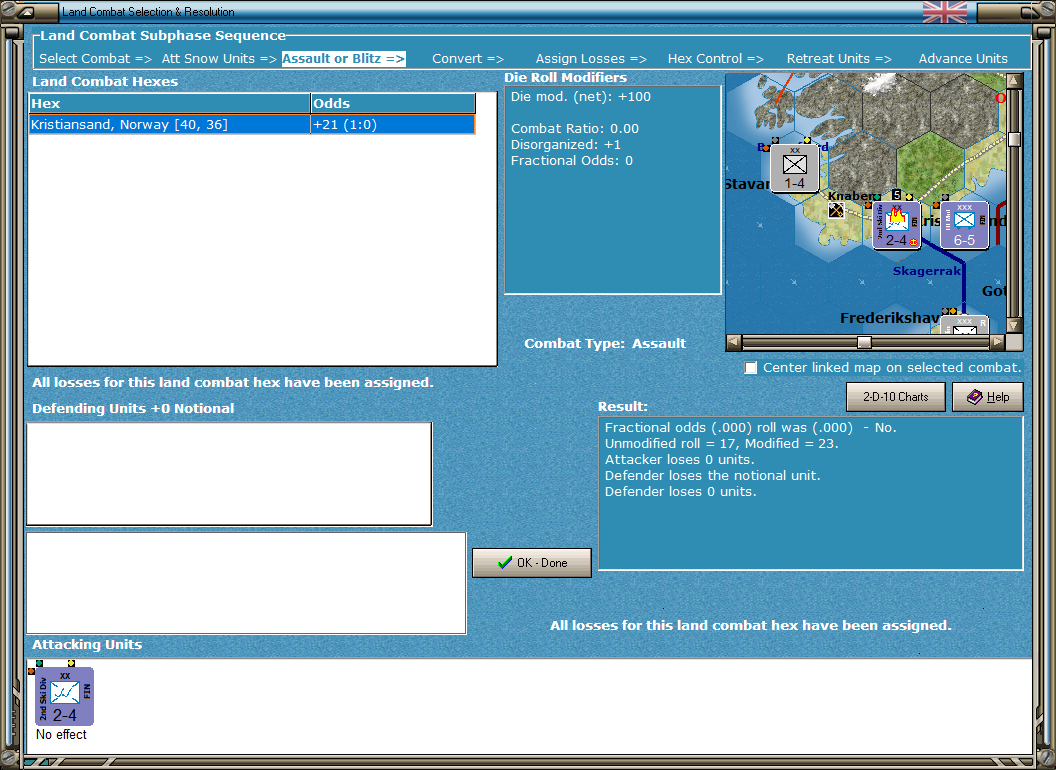Click the Die mod. (net): +100 line
Viewport: 1056px width, 770px height.
point(581,96)
